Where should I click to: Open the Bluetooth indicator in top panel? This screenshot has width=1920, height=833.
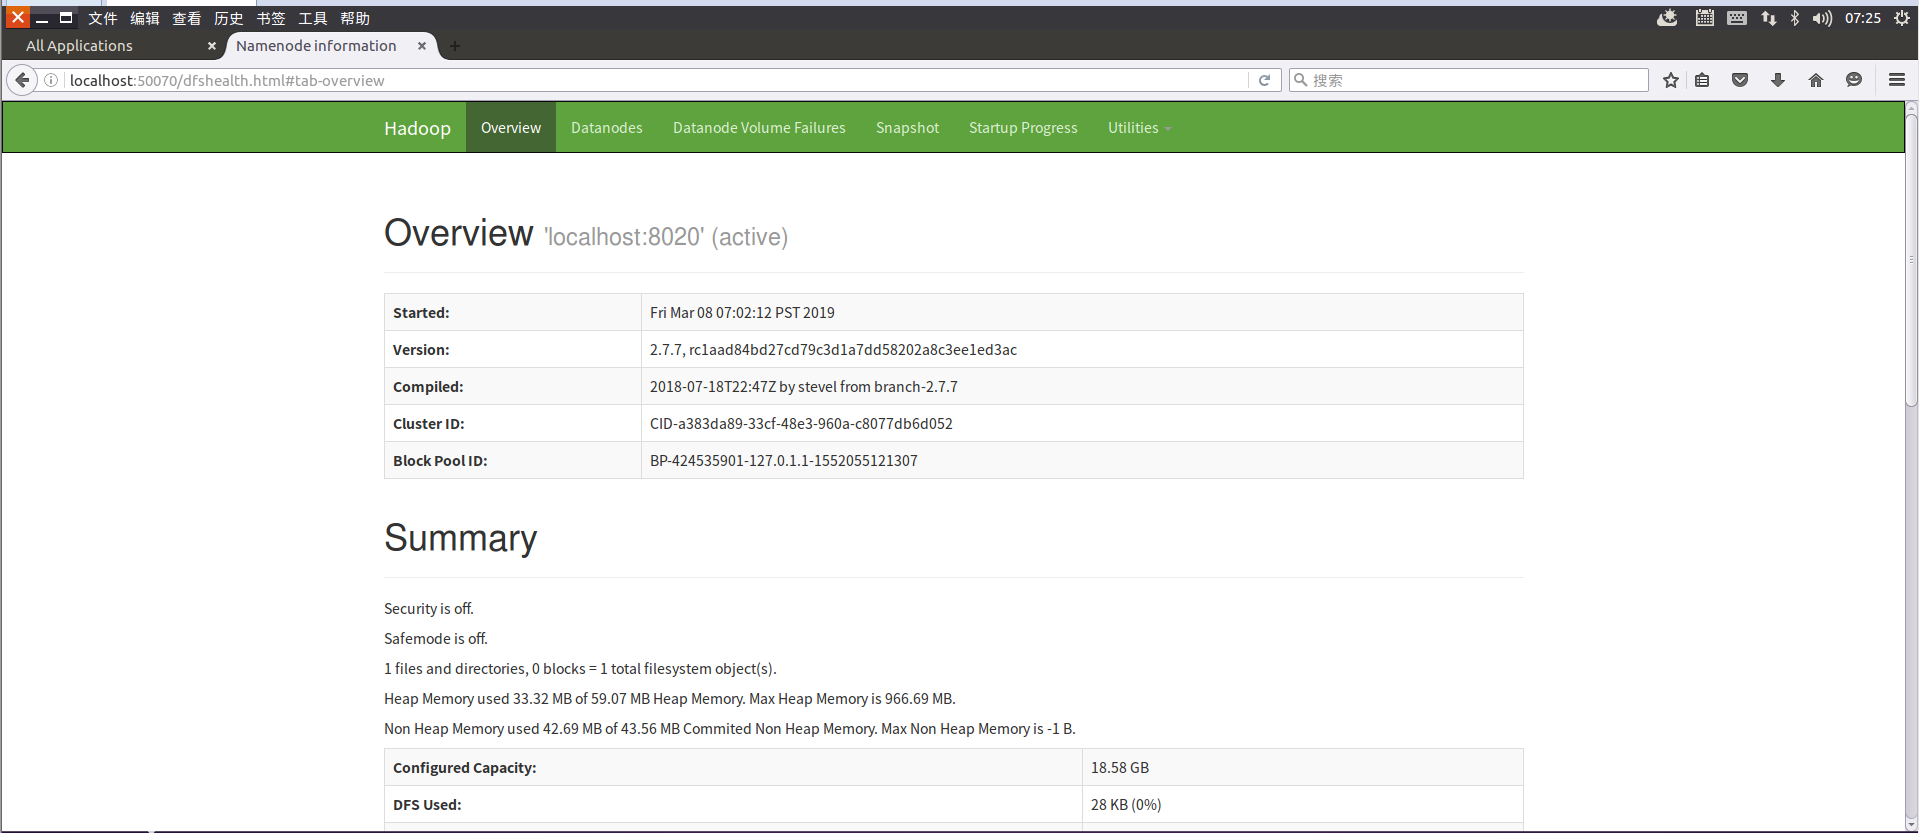(1795, 18)
